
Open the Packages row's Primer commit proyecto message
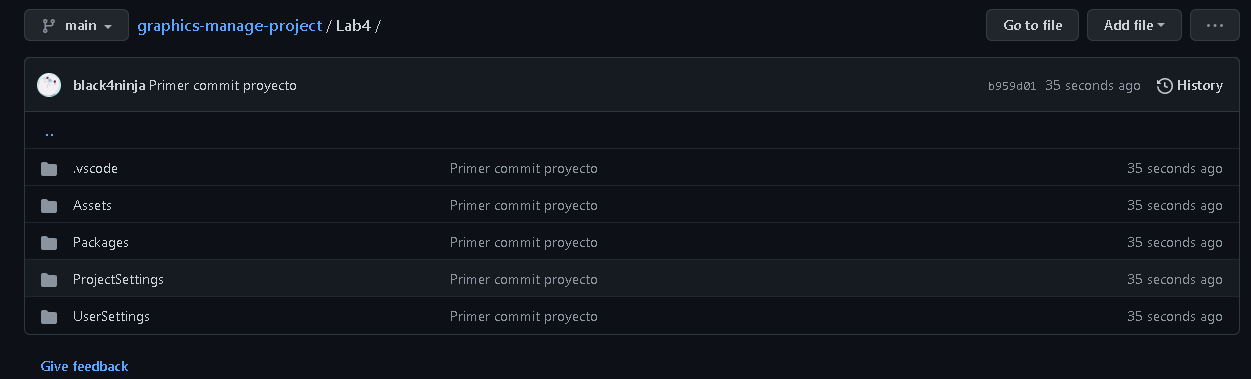(523, 242)
